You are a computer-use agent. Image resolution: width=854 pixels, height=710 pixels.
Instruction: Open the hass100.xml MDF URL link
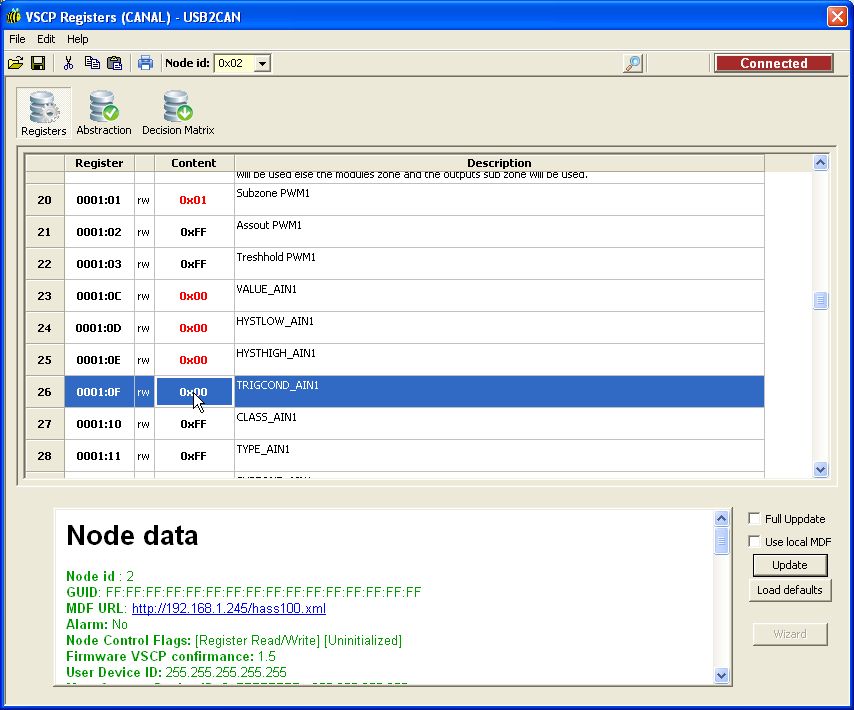228,608
